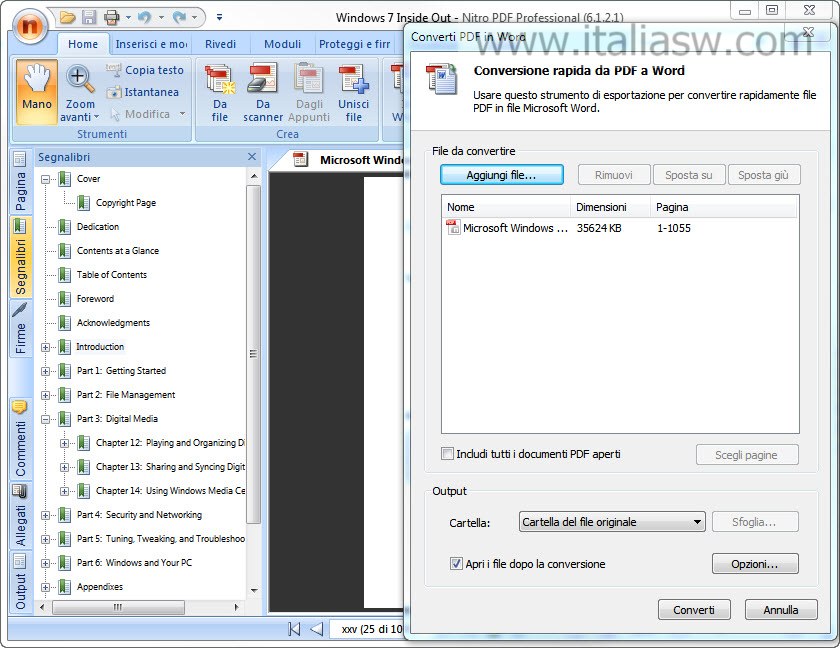Choose the Copia testo tool
The image size is (840, 648).
(146, 70)
